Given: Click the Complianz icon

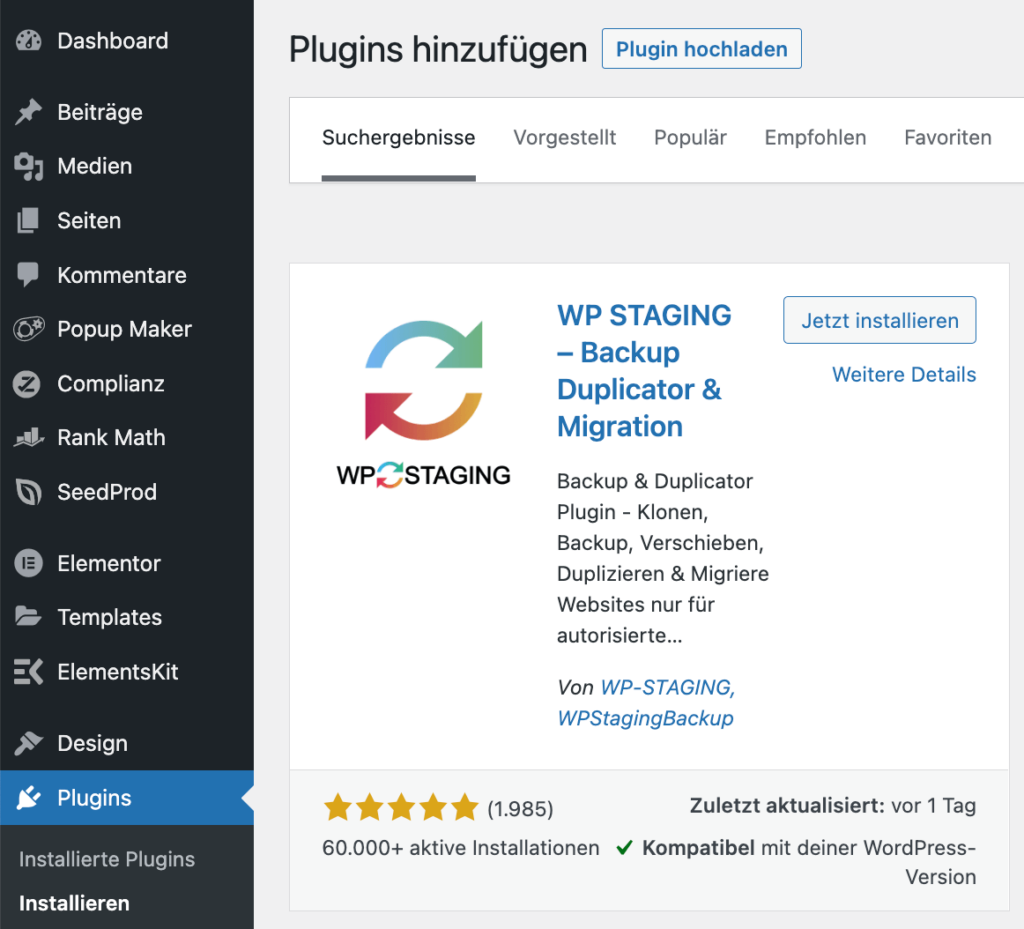Looking at the screenshot, I should point(27,384).
